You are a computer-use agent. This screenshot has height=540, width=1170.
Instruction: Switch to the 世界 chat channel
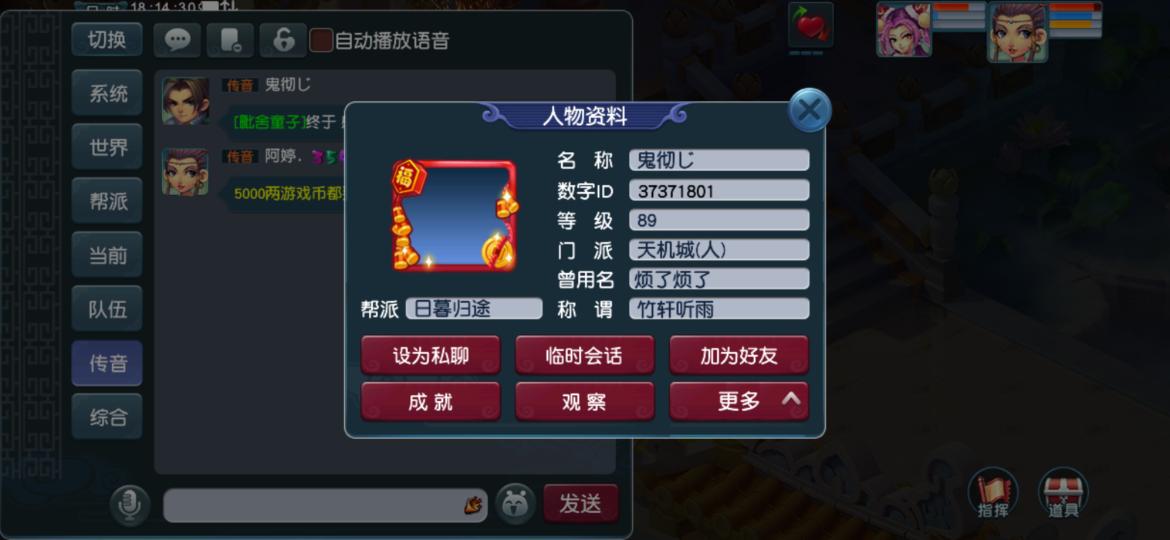[107, 147]
